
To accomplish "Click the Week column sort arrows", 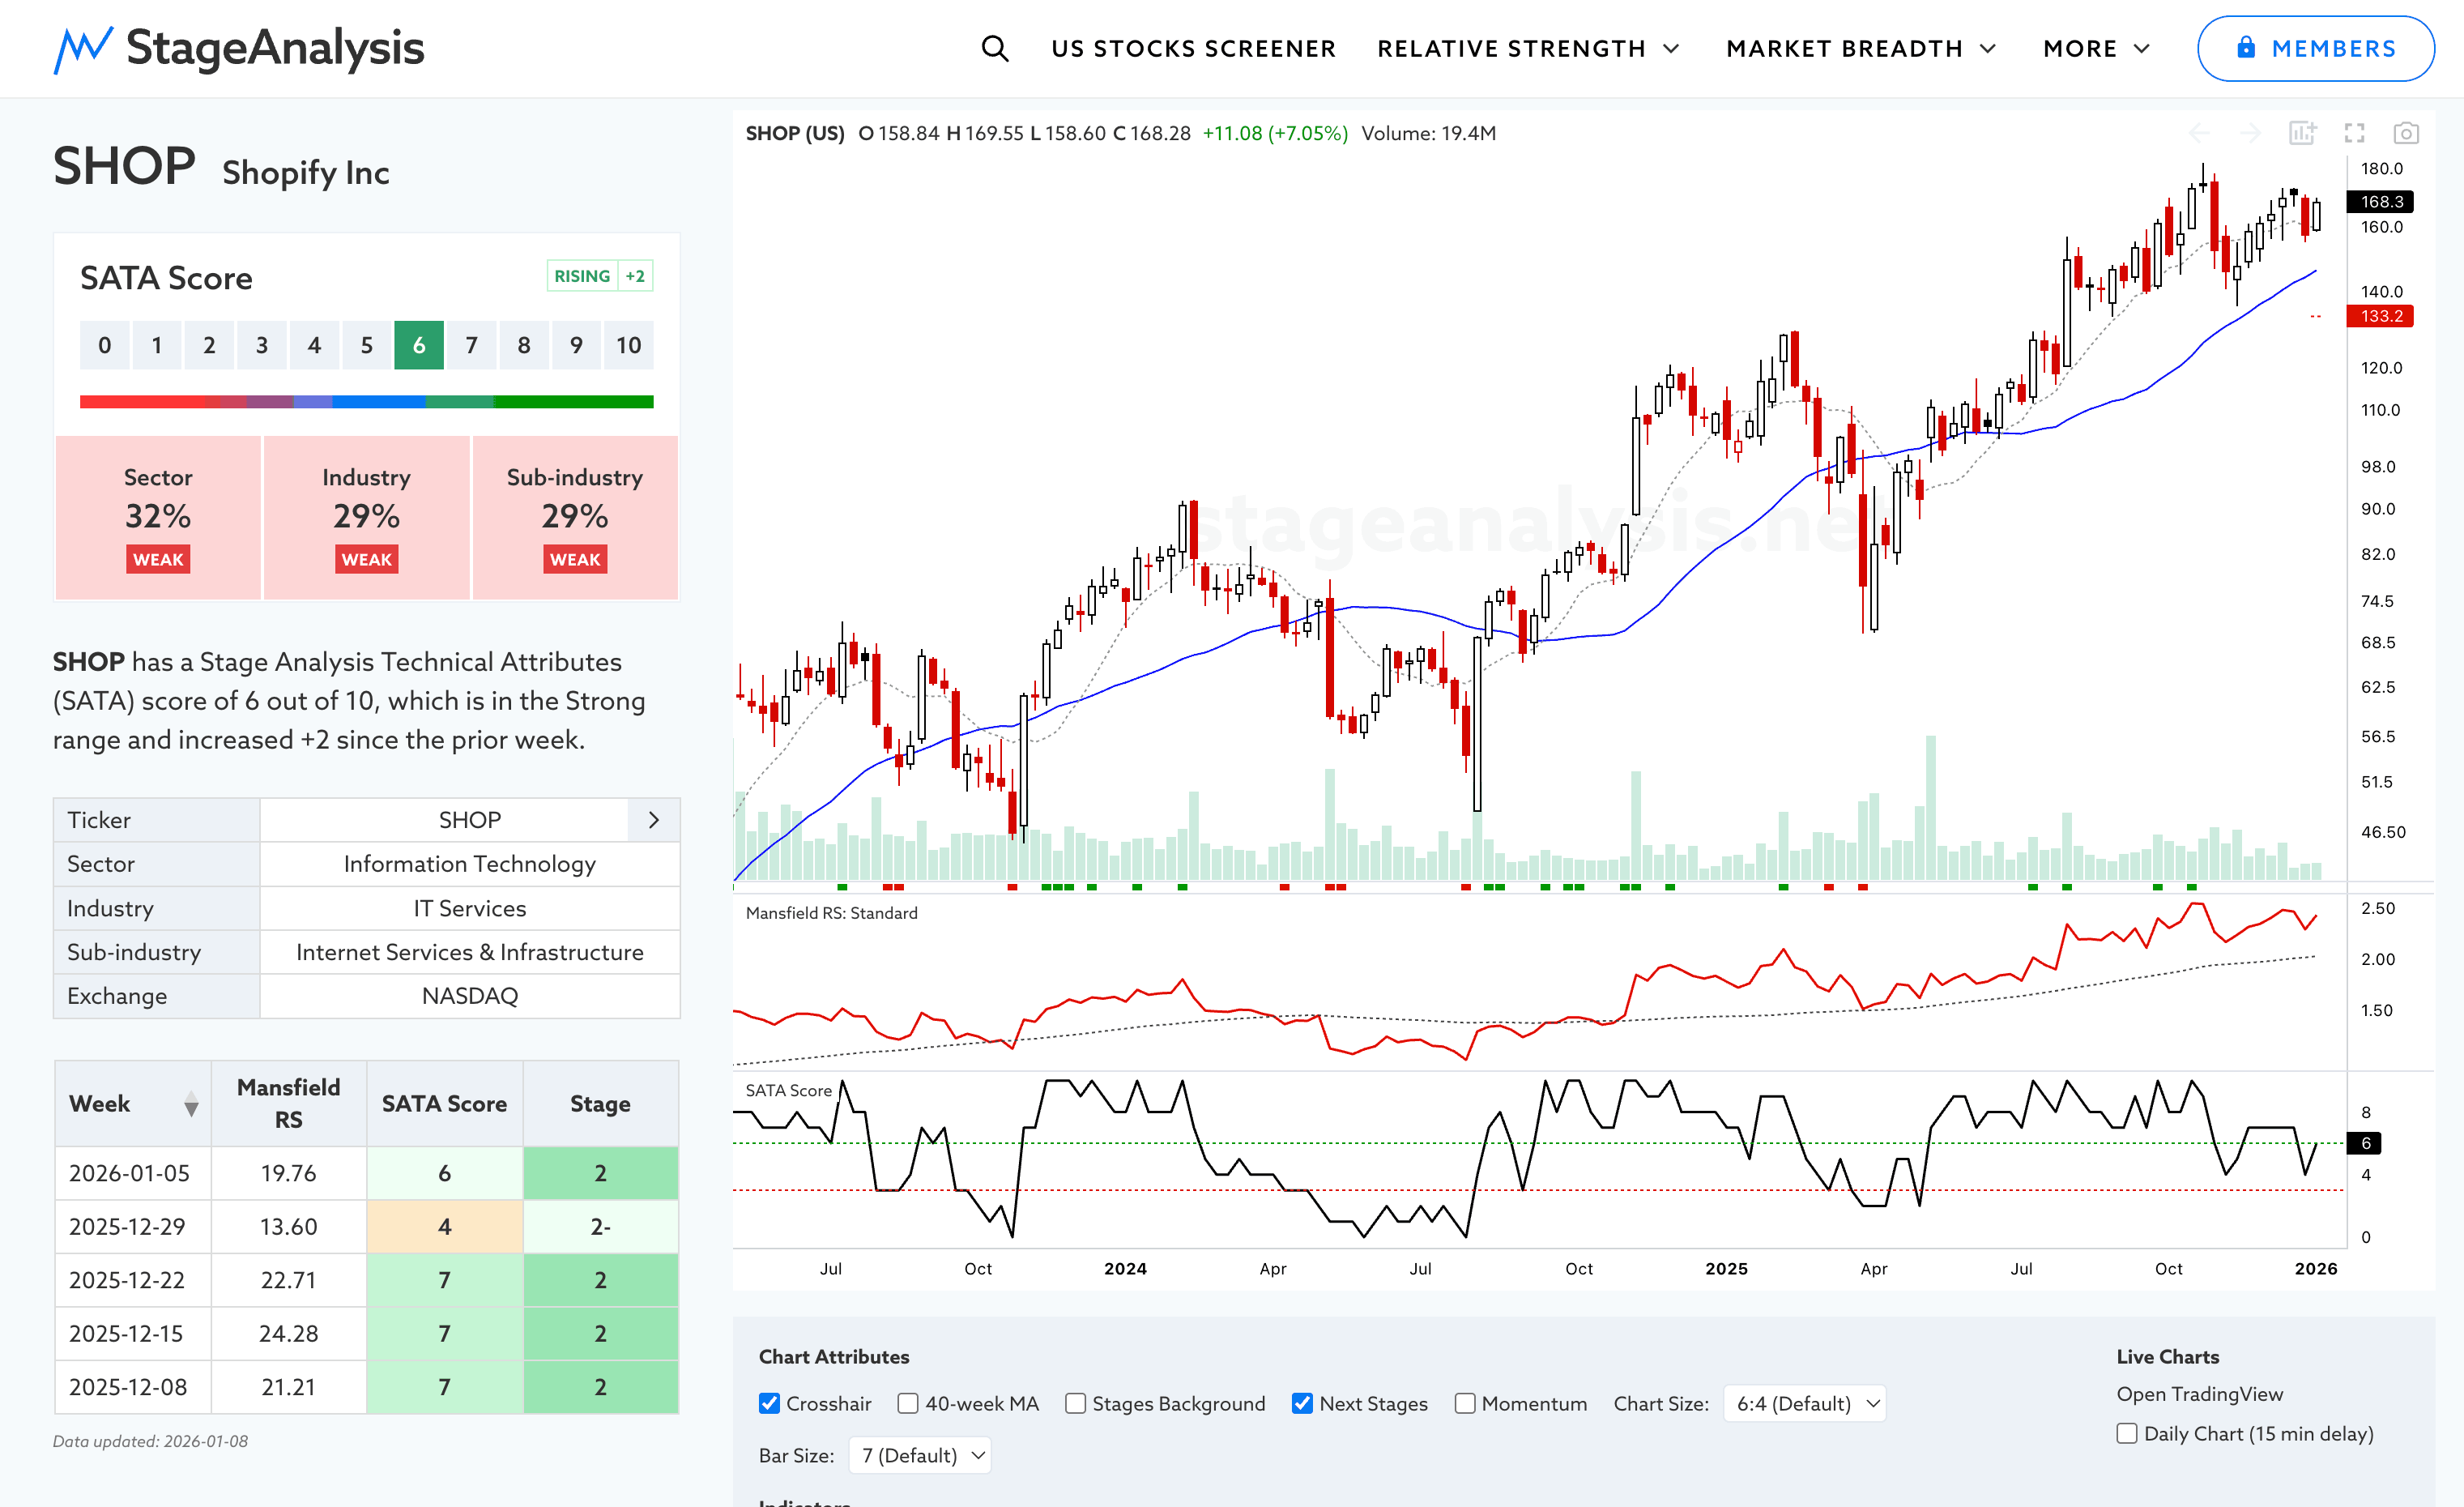I will click(x=191, y=1104).
